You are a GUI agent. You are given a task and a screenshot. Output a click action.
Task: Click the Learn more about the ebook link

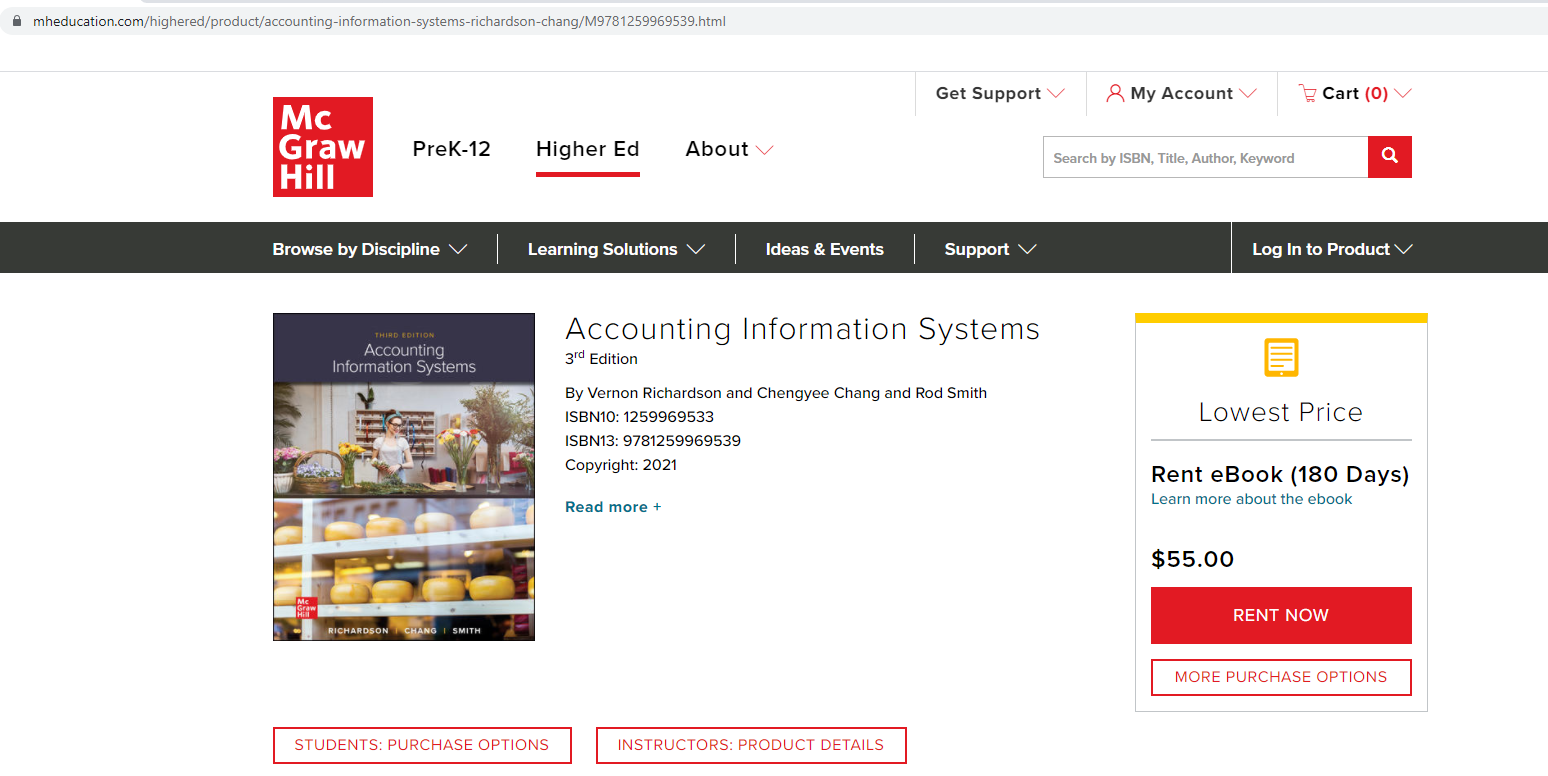(x=1251, y=498)
